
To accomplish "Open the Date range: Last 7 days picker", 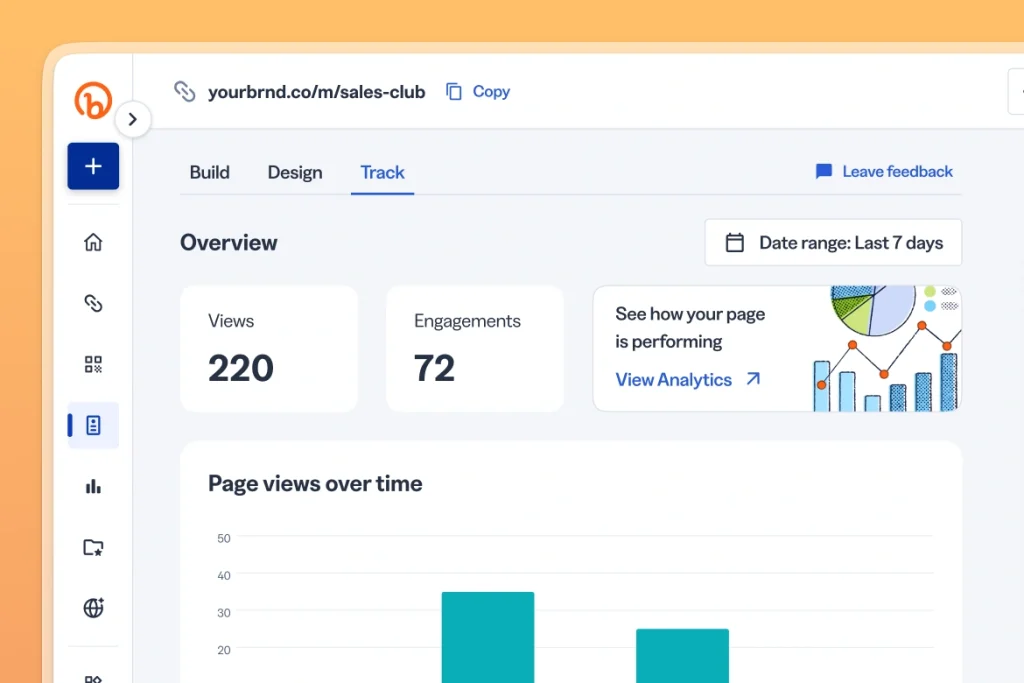I will 833,243.
